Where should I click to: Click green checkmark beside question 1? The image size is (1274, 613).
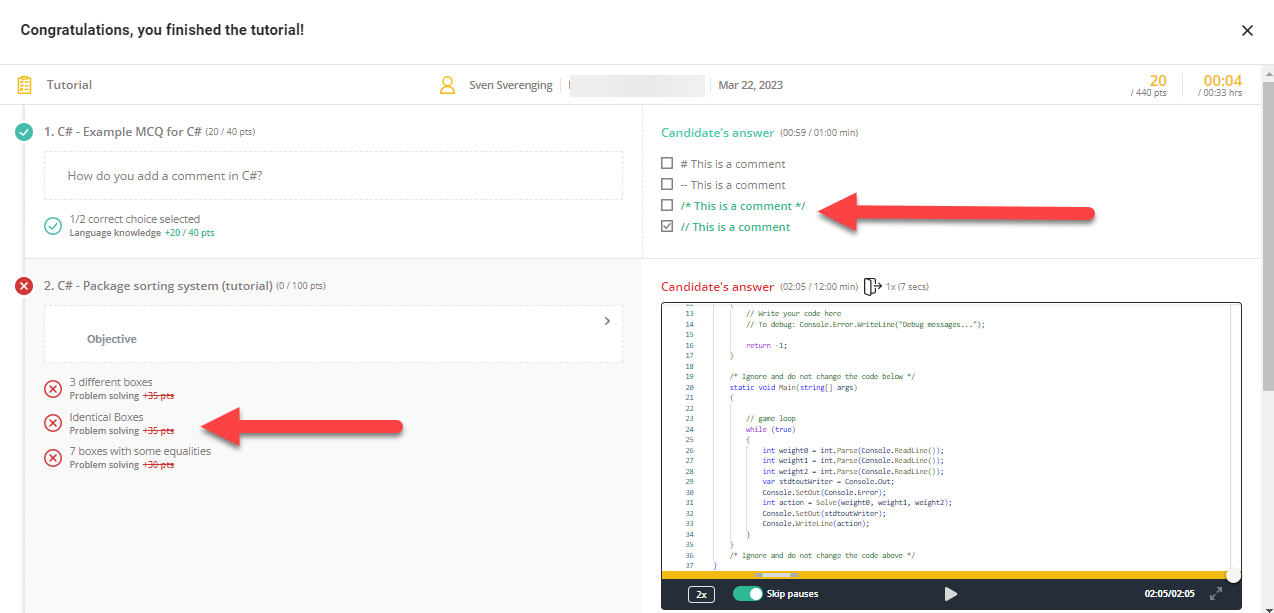[x=24, y=132]
